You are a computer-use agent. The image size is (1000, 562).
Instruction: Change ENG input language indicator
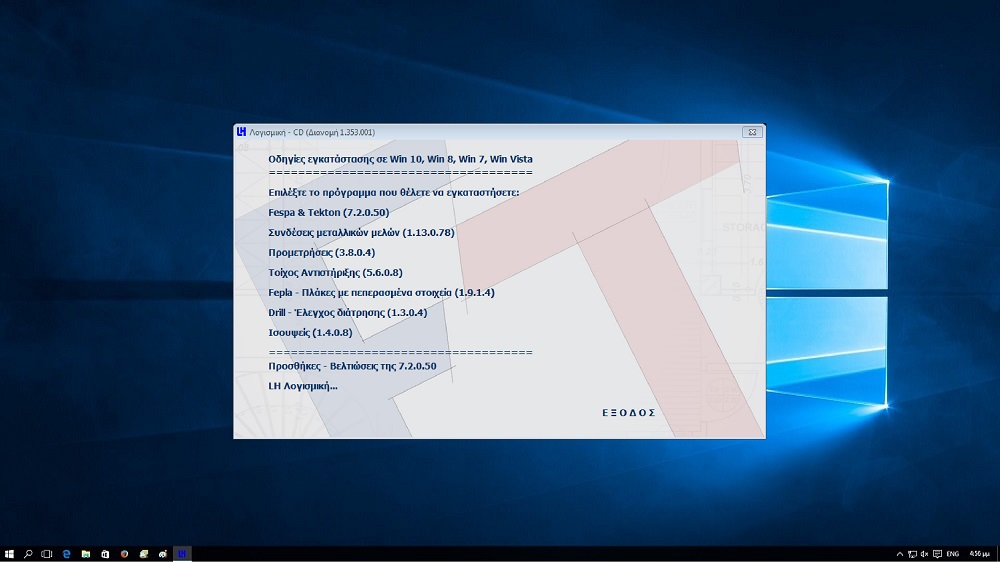953,554
